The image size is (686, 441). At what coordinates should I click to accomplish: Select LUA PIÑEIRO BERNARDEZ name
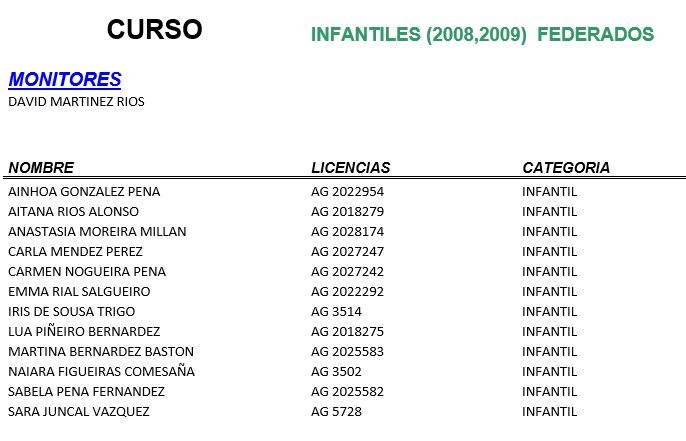(84, 332)
